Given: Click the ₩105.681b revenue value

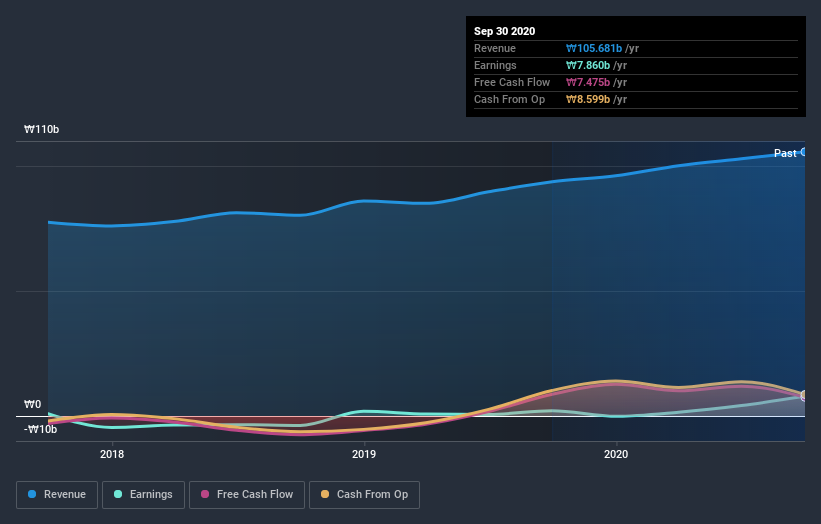Looking at the screenshot, I should (x=594, y=48).
